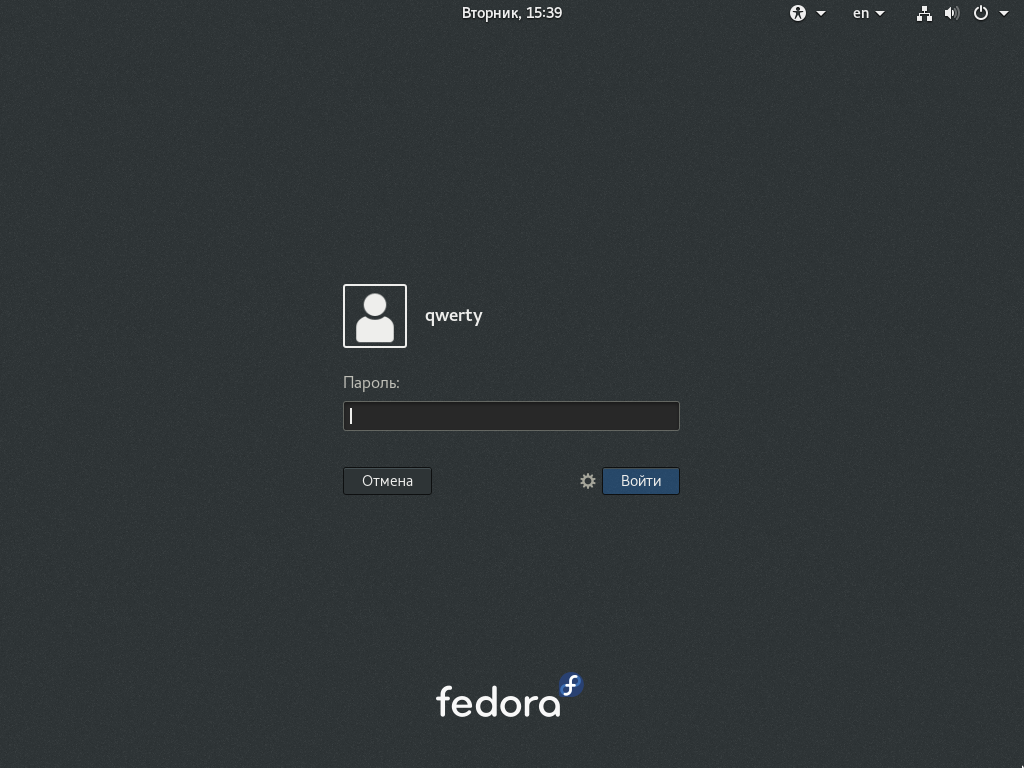
Task: Click the volume speaker icon
Action: tap(952, 13)
